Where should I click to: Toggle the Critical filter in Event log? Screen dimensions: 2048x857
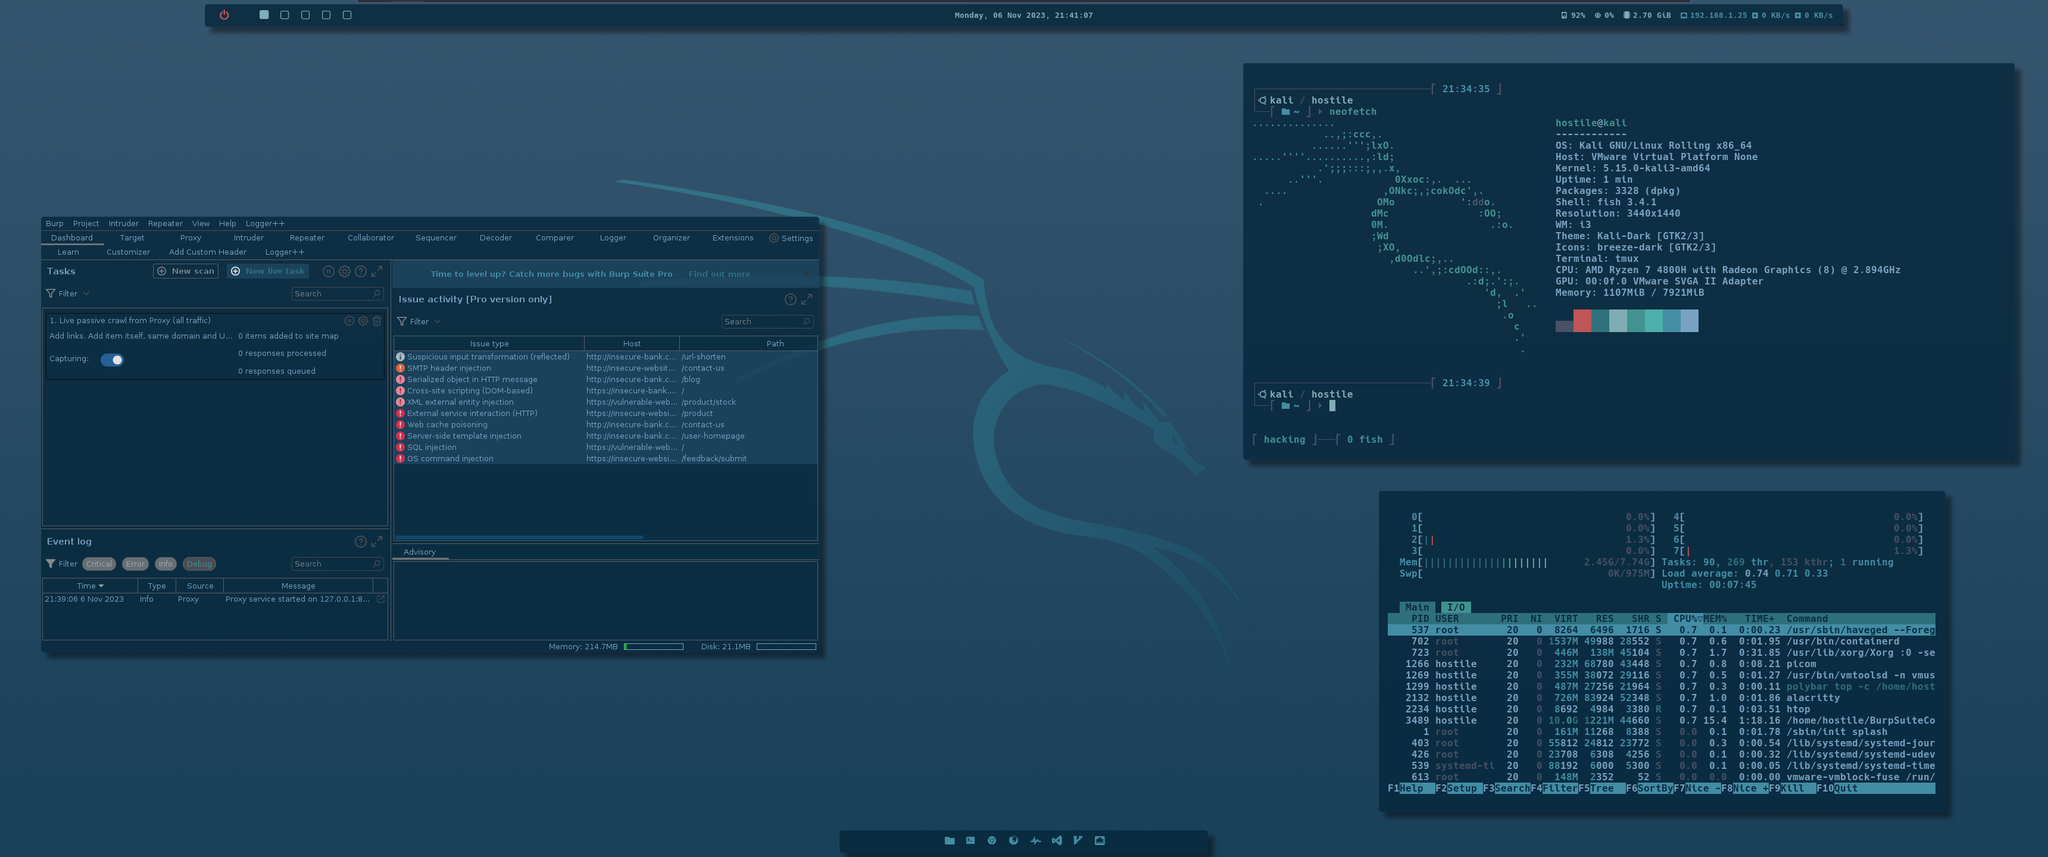[99, 564]
